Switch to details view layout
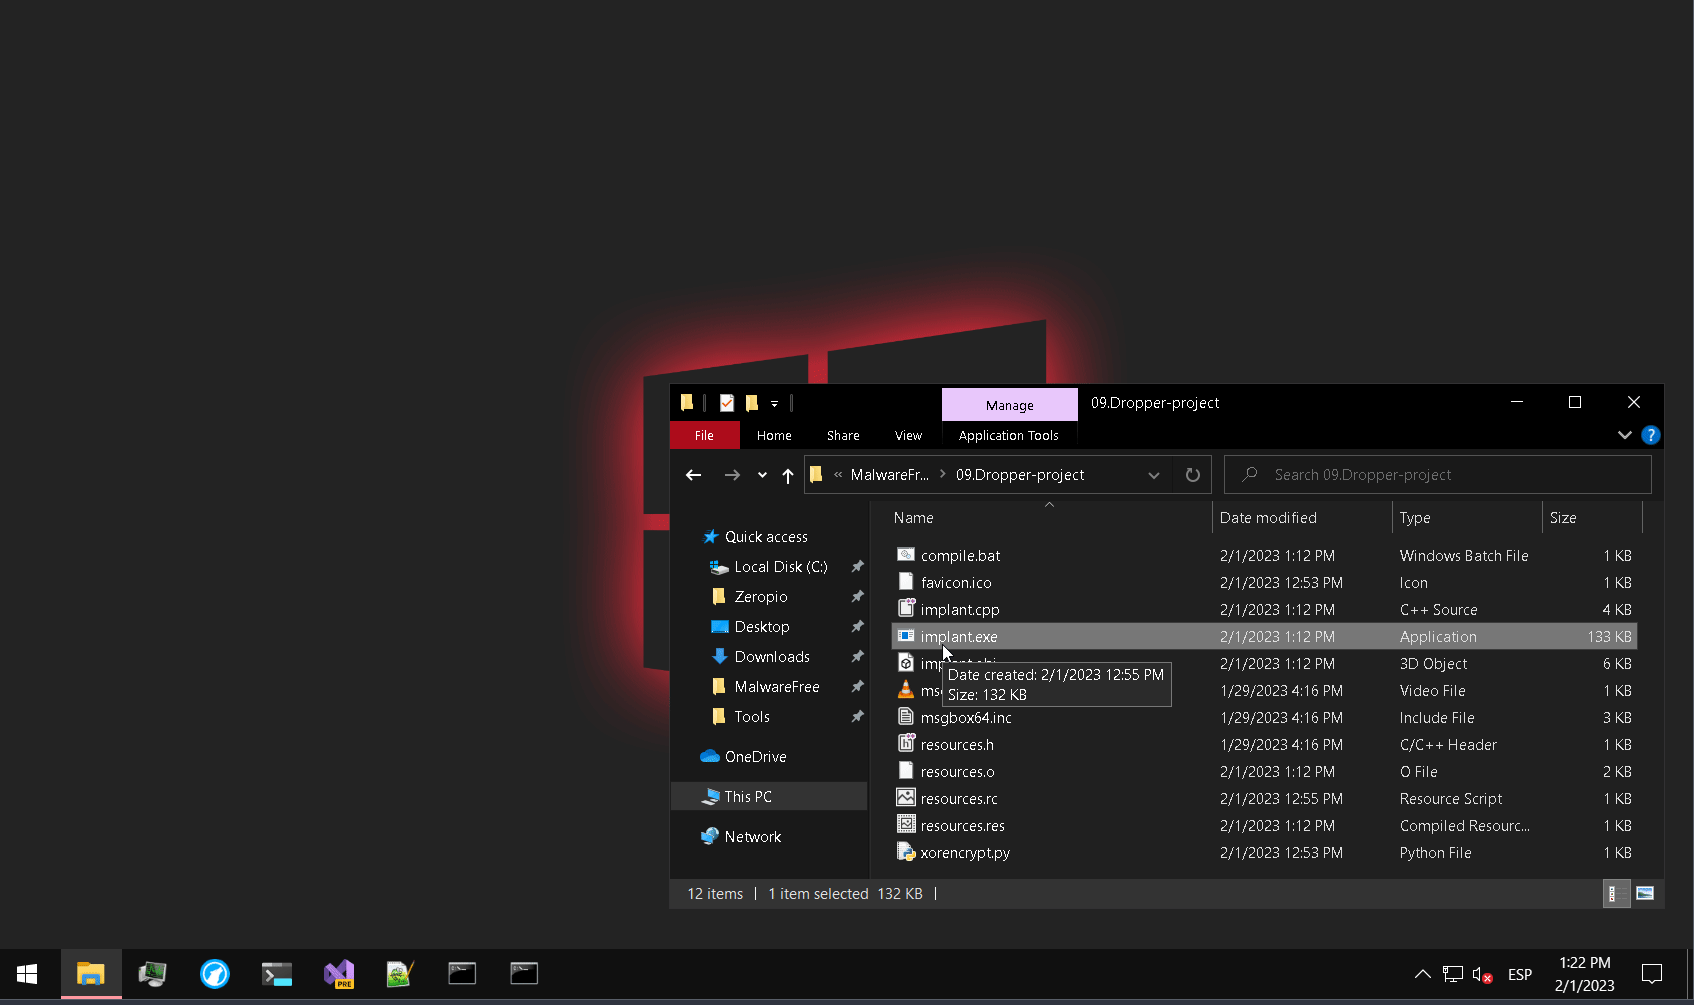 coord(1613,894)
